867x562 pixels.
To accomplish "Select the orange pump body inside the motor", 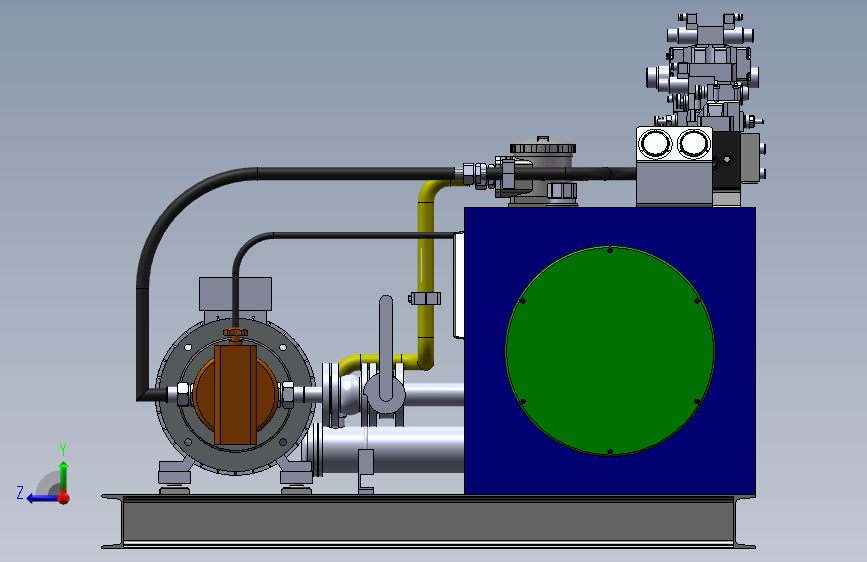I will tap(236, 394).
